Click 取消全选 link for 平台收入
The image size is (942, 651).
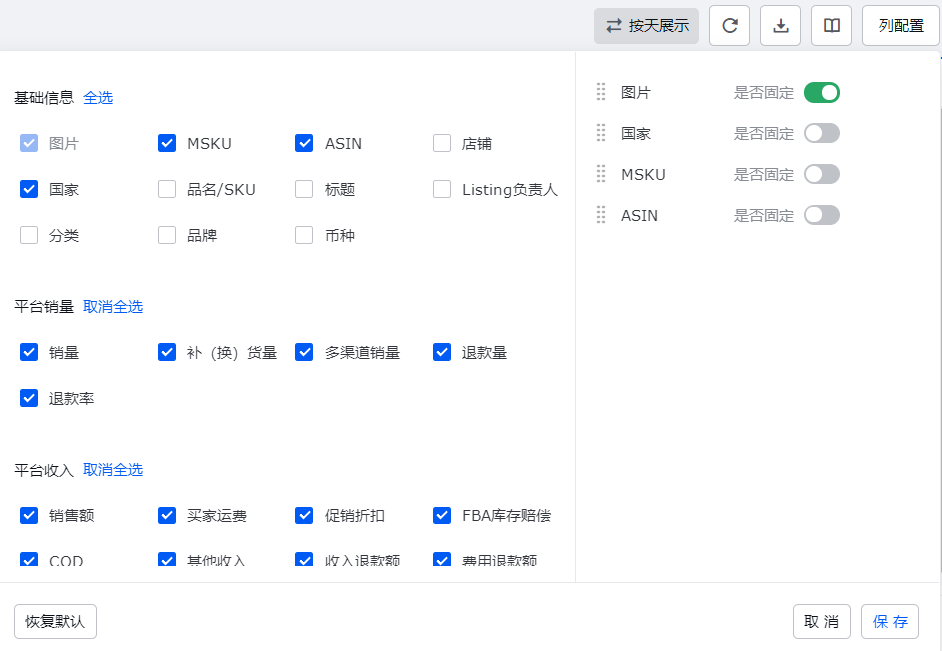(x=113, y=470)
